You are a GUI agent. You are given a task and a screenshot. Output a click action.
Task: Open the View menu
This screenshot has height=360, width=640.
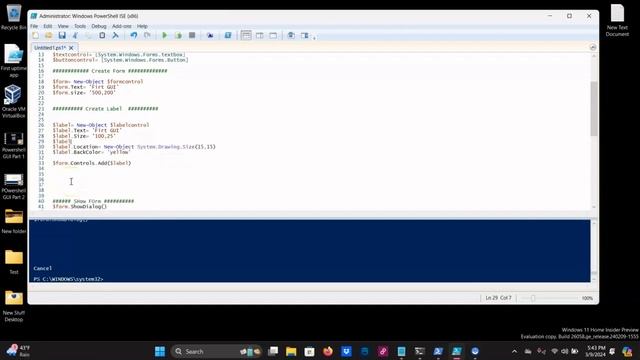(x=63, y=26)
